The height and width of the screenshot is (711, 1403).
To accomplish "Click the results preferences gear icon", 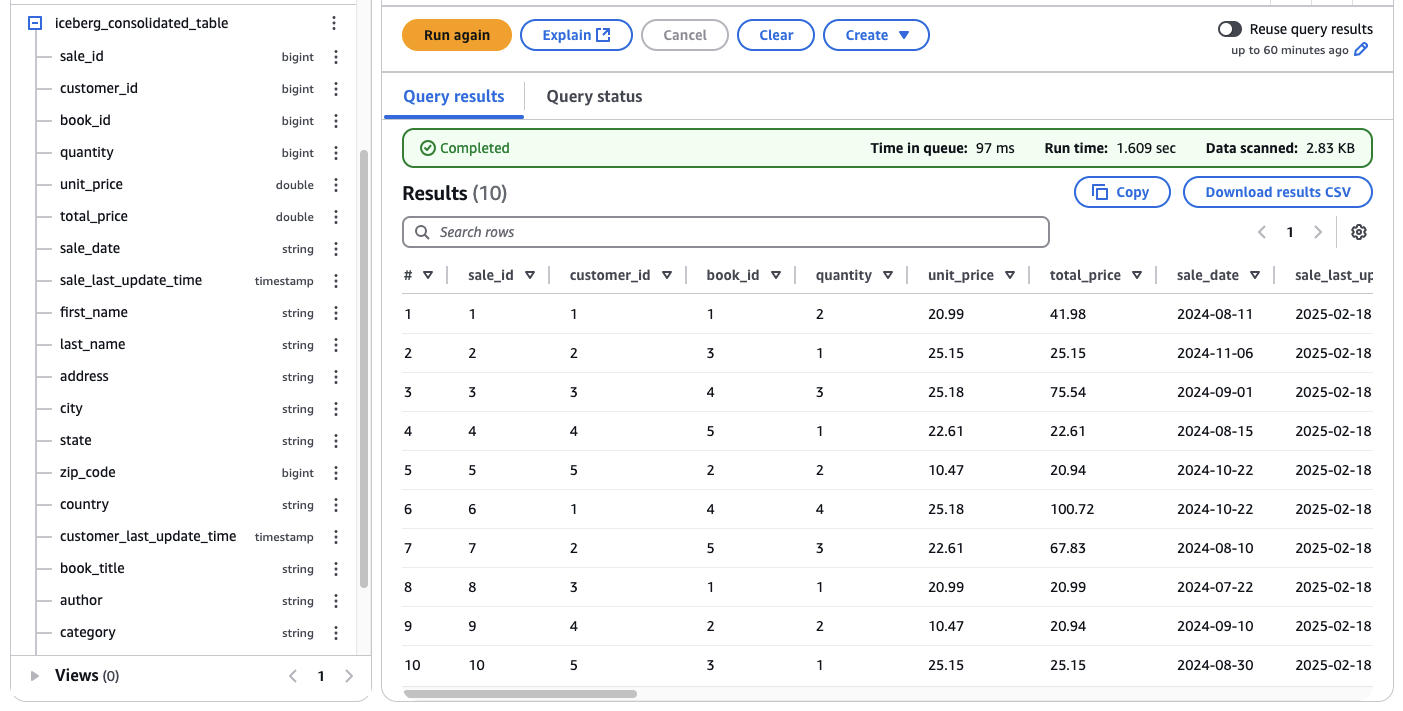I will (1358, 232).
